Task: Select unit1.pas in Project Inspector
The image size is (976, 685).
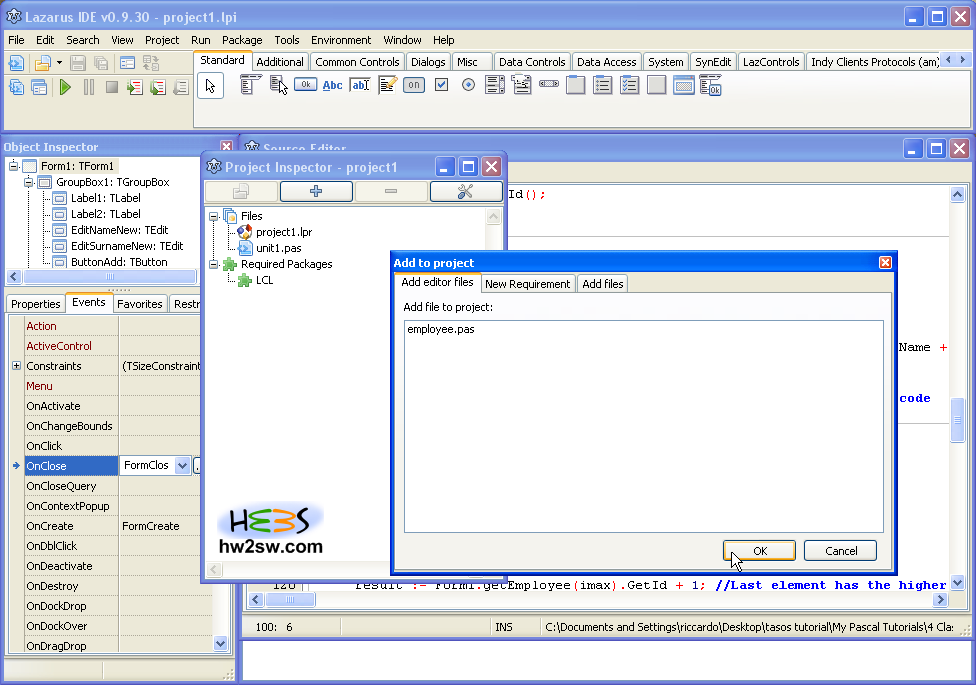Action: 279,248
